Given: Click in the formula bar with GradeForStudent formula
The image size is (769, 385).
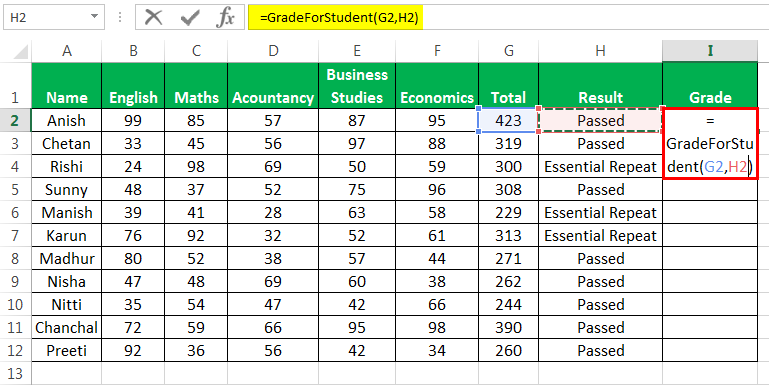Looking at the screenshot, I should click(508, 18).
